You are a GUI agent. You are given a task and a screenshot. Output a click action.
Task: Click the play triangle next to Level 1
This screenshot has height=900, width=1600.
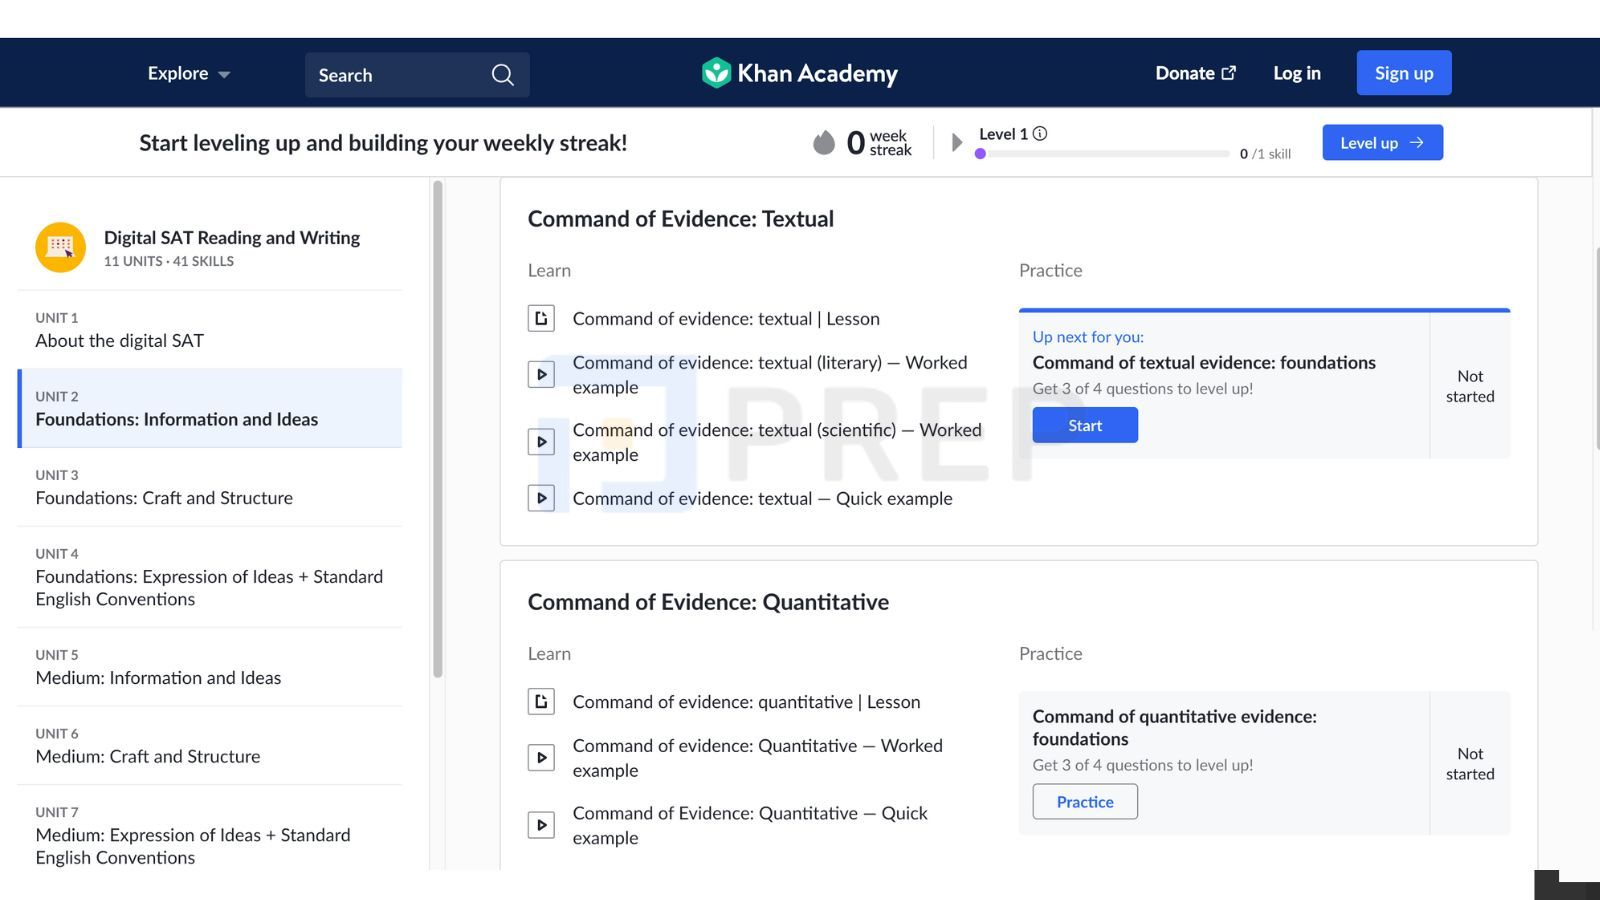tap(957, 142)
